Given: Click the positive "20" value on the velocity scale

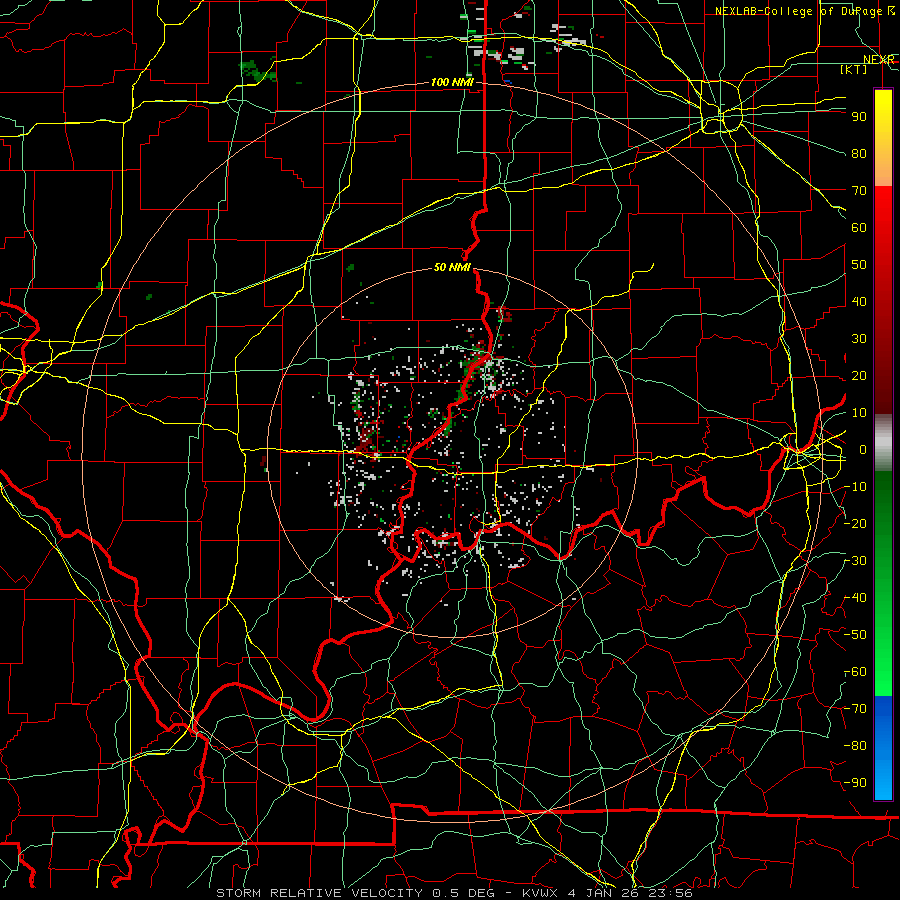Looking at the screenshot, I should click(x=859, y=376).
